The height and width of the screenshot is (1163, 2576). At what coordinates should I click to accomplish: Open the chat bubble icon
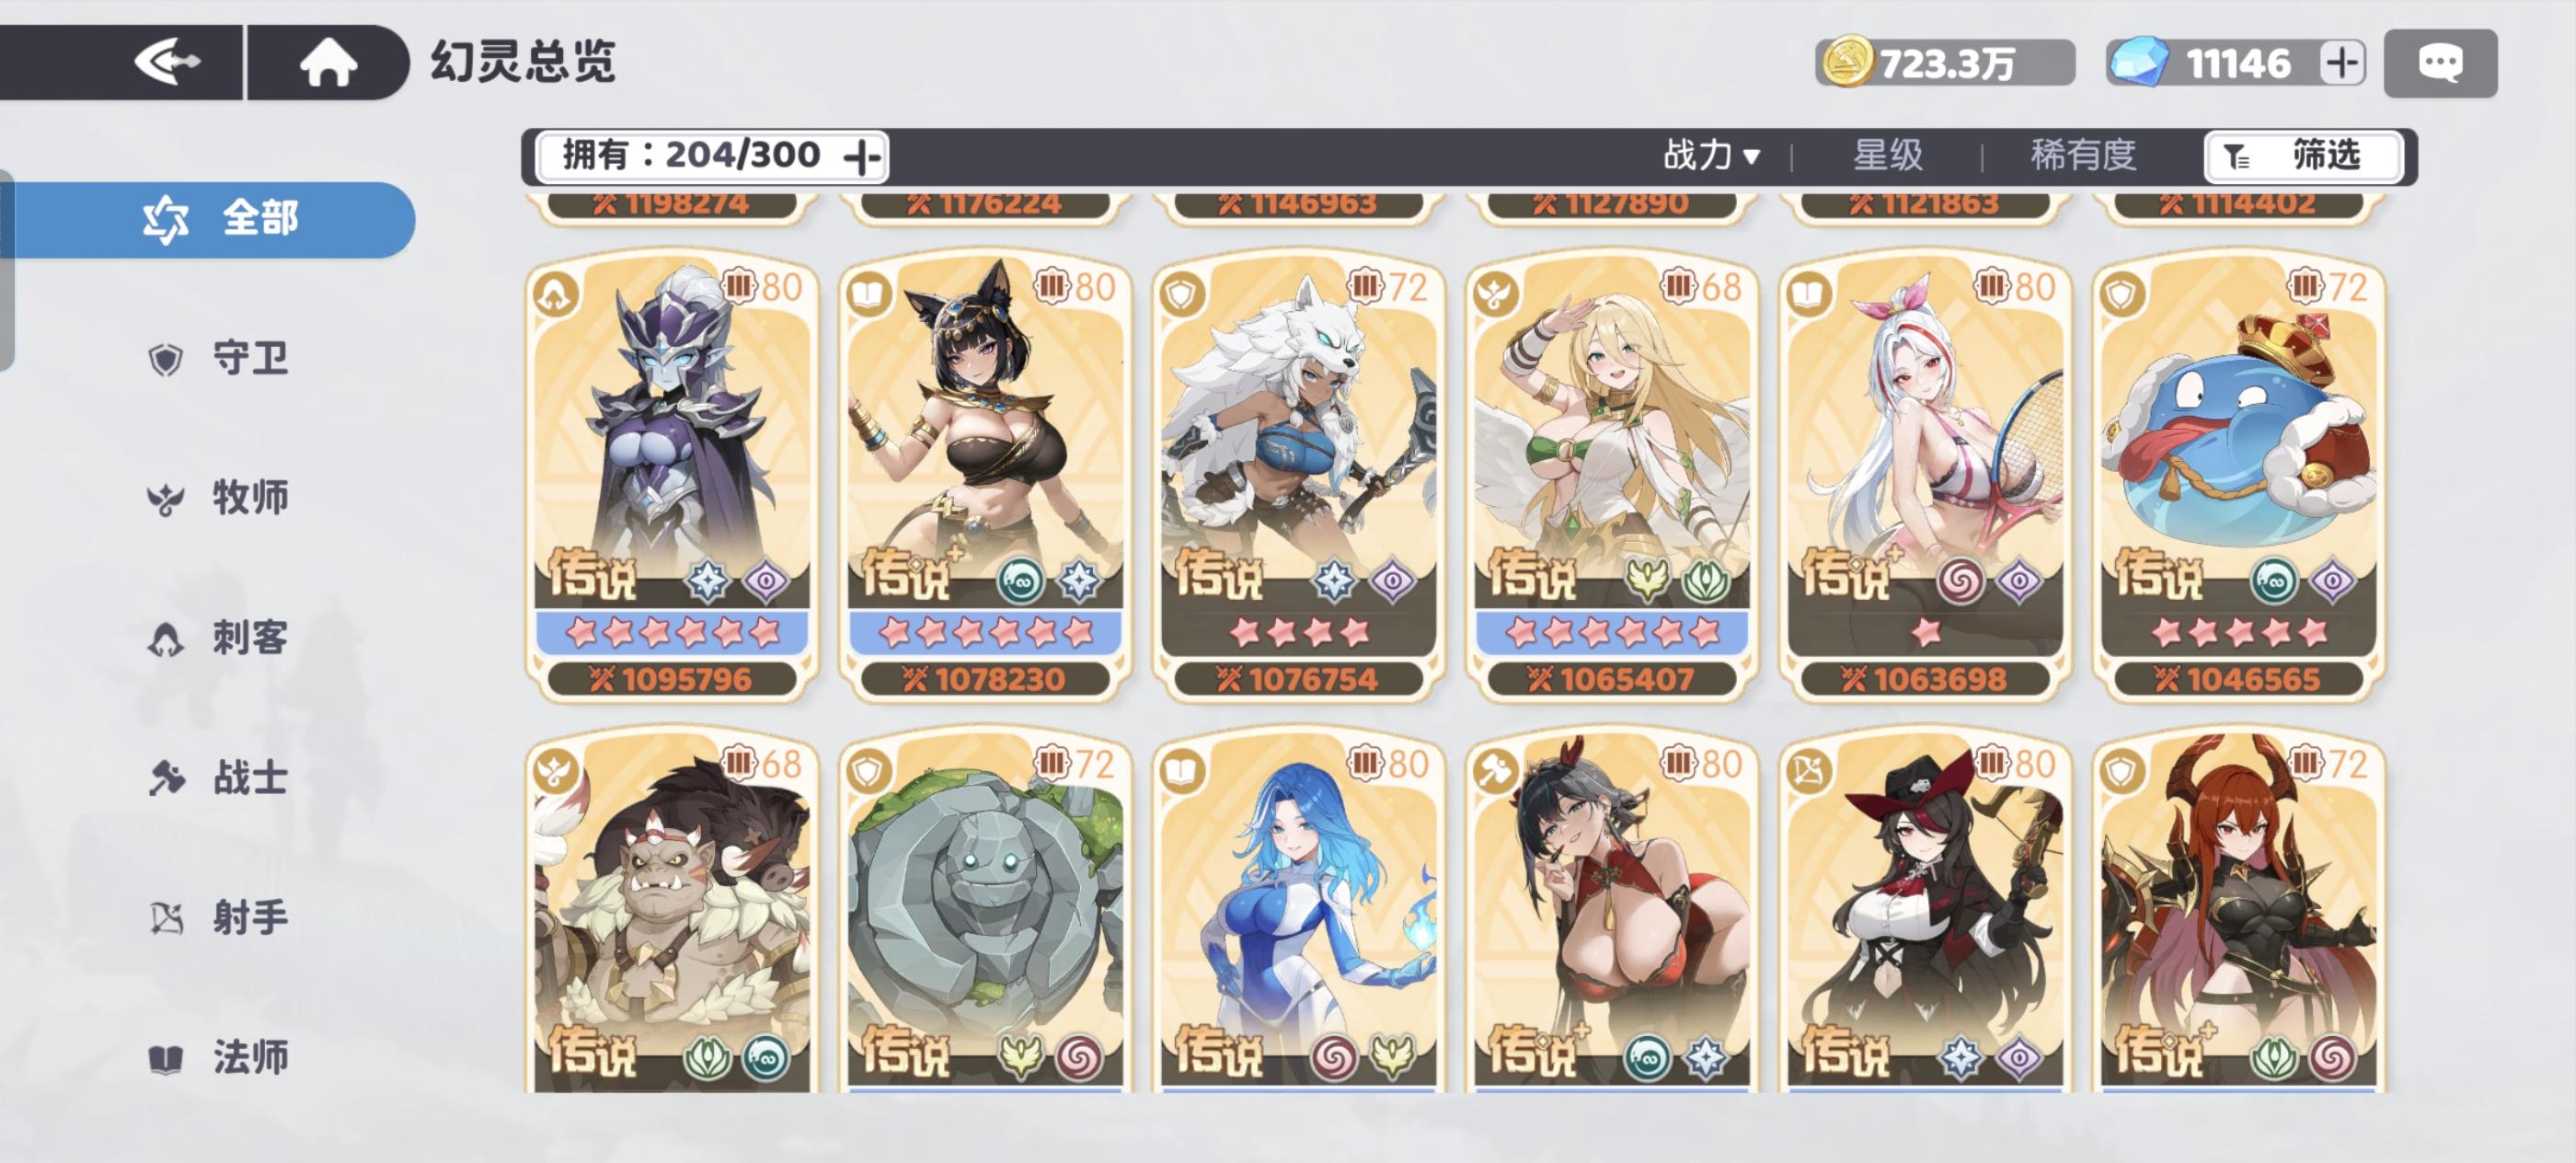click(2440, 63)
